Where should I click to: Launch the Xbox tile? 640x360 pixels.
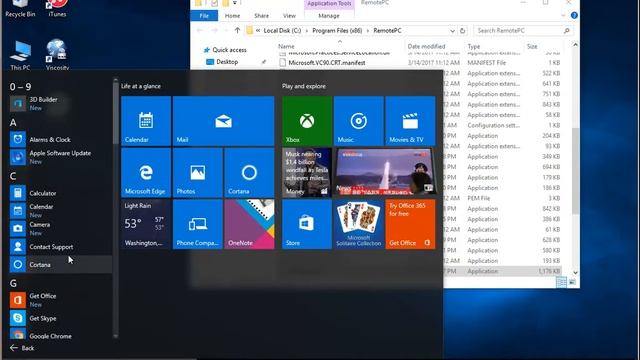[x=307, y=121]
